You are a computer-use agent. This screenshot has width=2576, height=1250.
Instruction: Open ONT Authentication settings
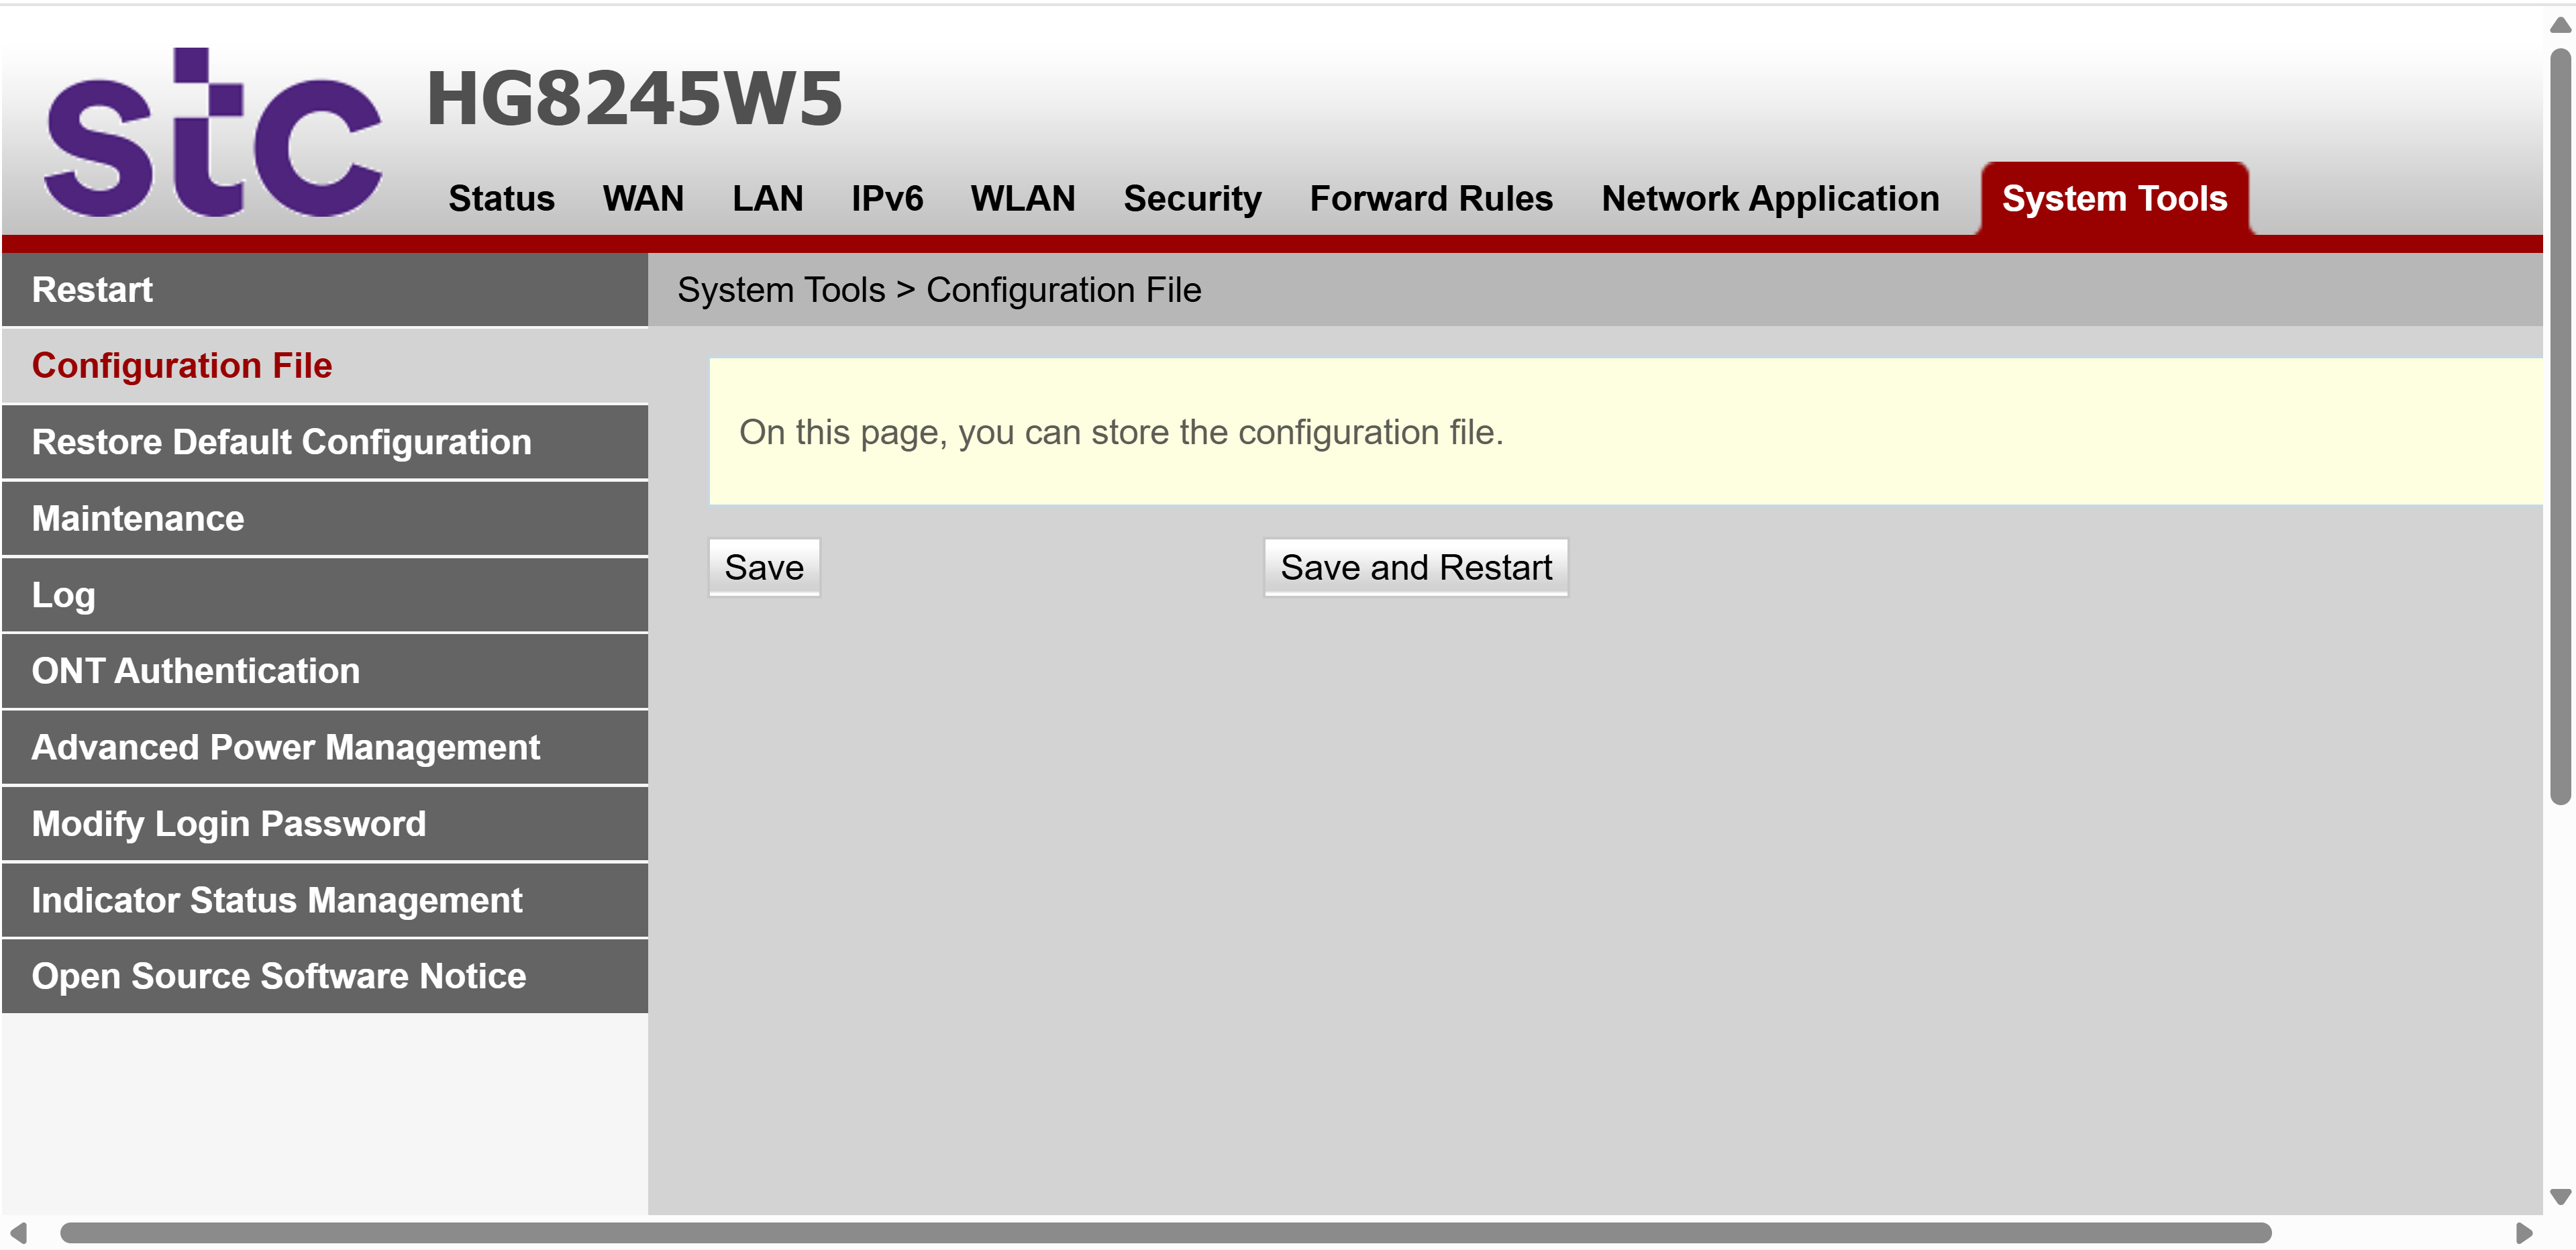pyautogui.click(x=195, y=671)
